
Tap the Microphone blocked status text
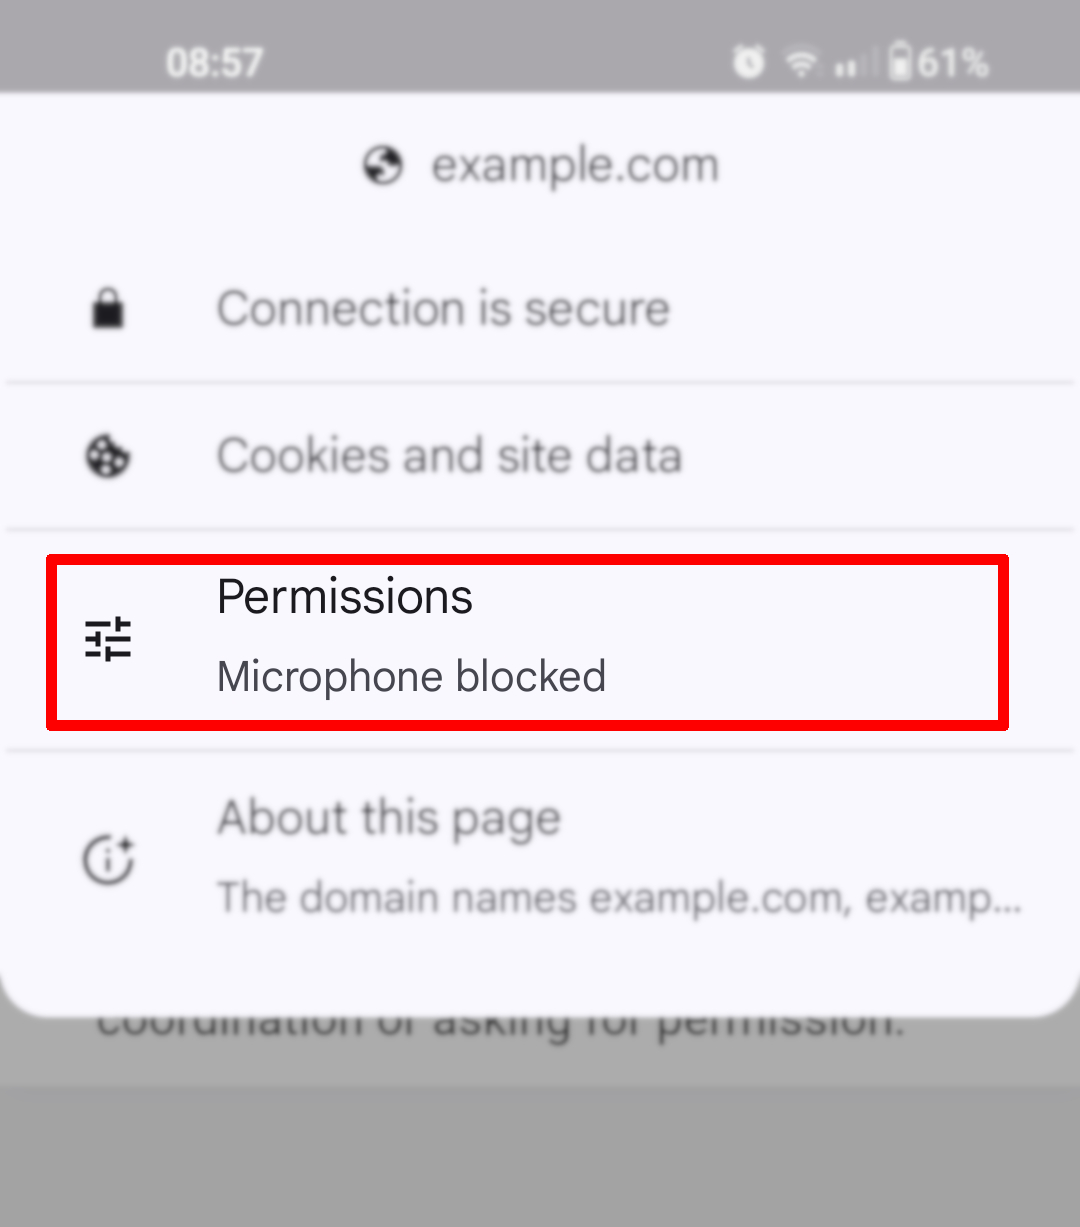(x=411, y=677)
